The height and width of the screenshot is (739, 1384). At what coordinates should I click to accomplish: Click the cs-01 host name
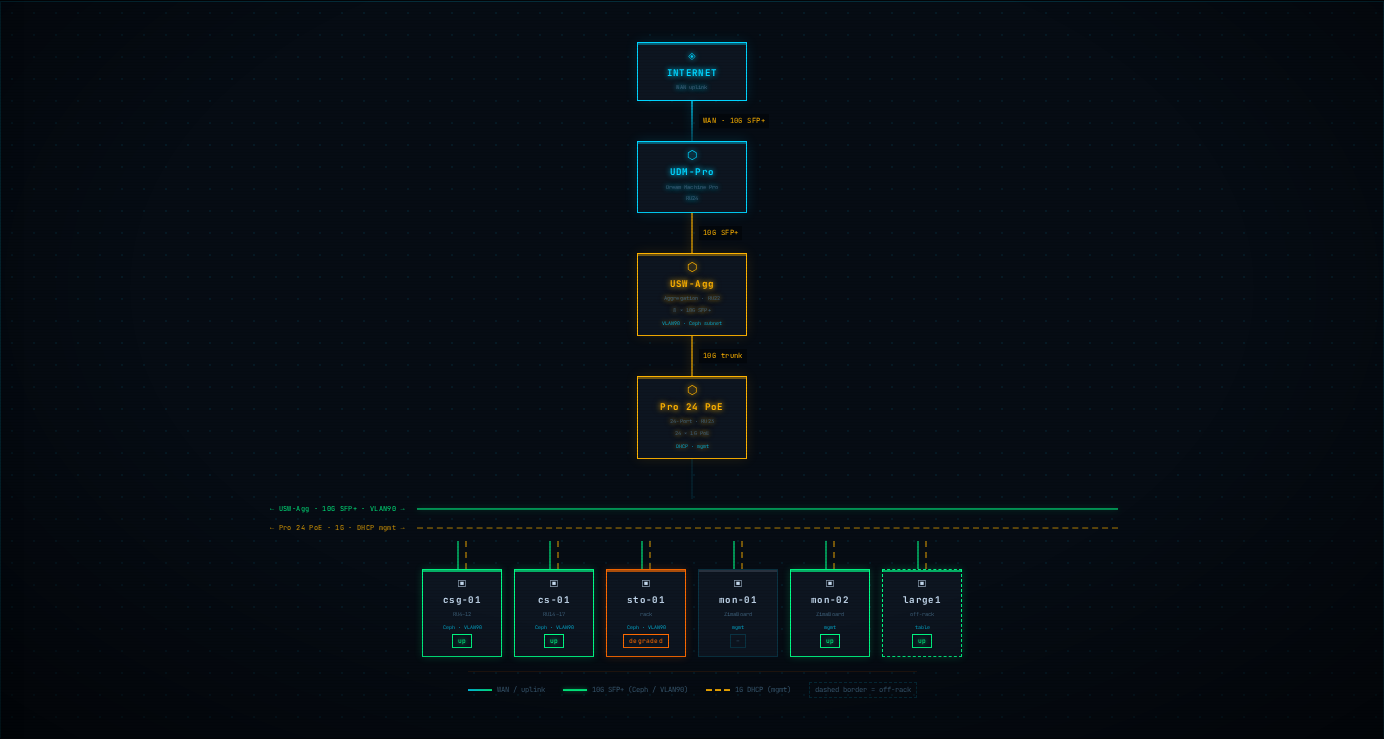point(554,600)
